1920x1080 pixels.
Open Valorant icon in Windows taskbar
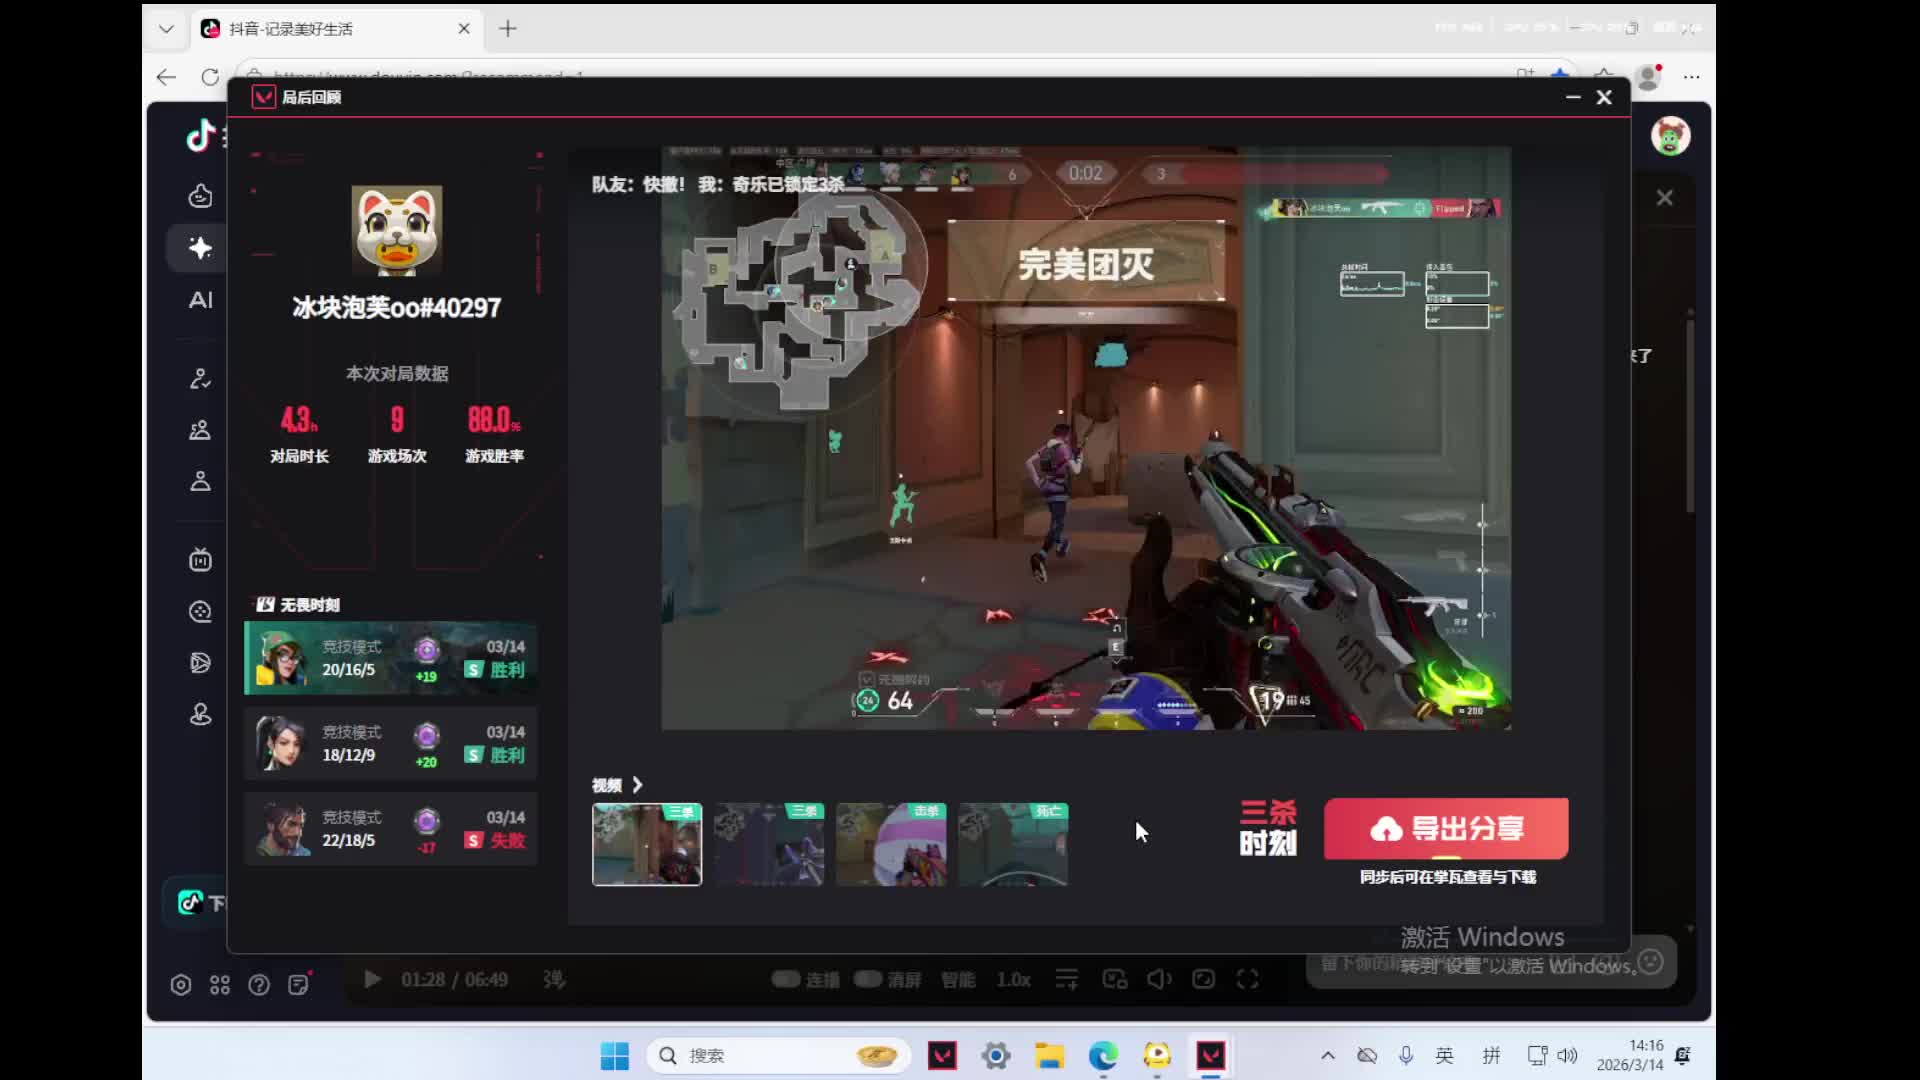[x=942, y=1055]
